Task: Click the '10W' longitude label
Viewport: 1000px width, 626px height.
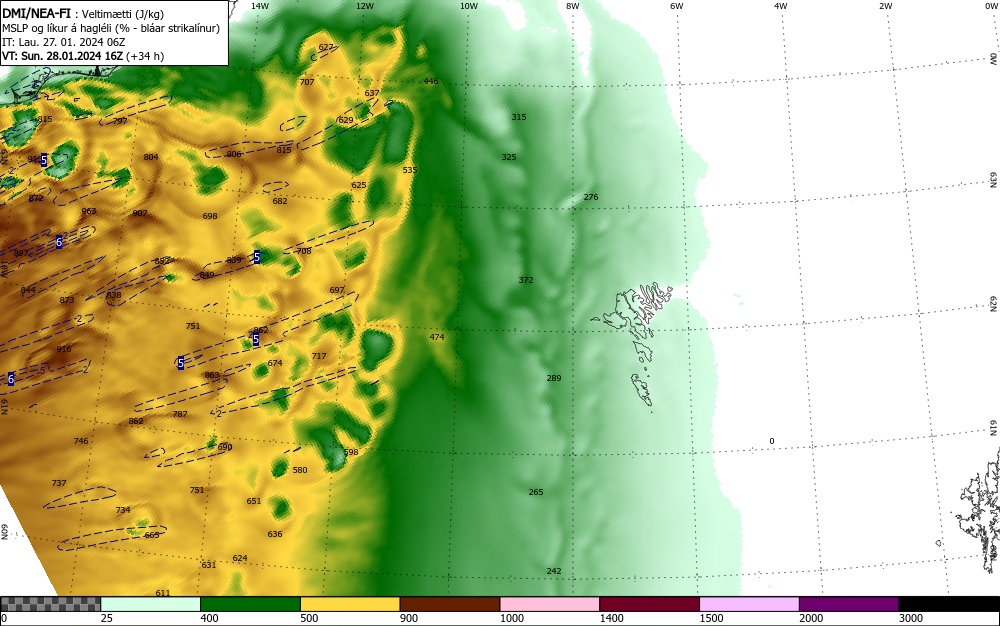Action: coord(469,6)
